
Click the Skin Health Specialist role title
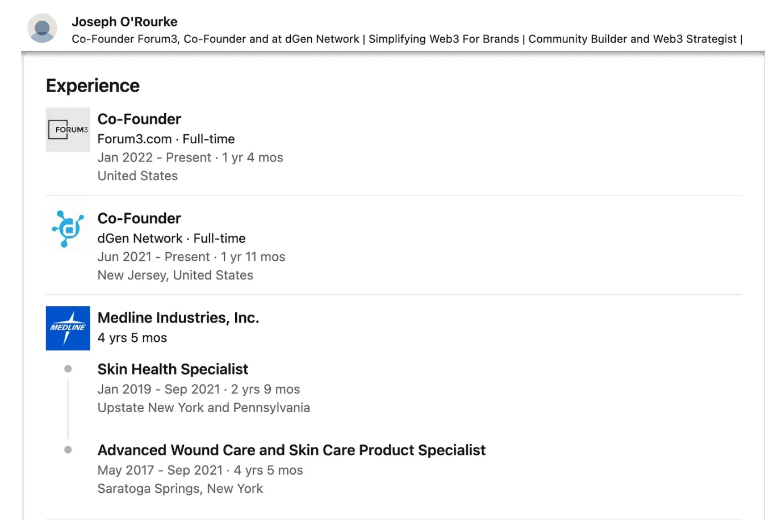(x=173, y=369)
